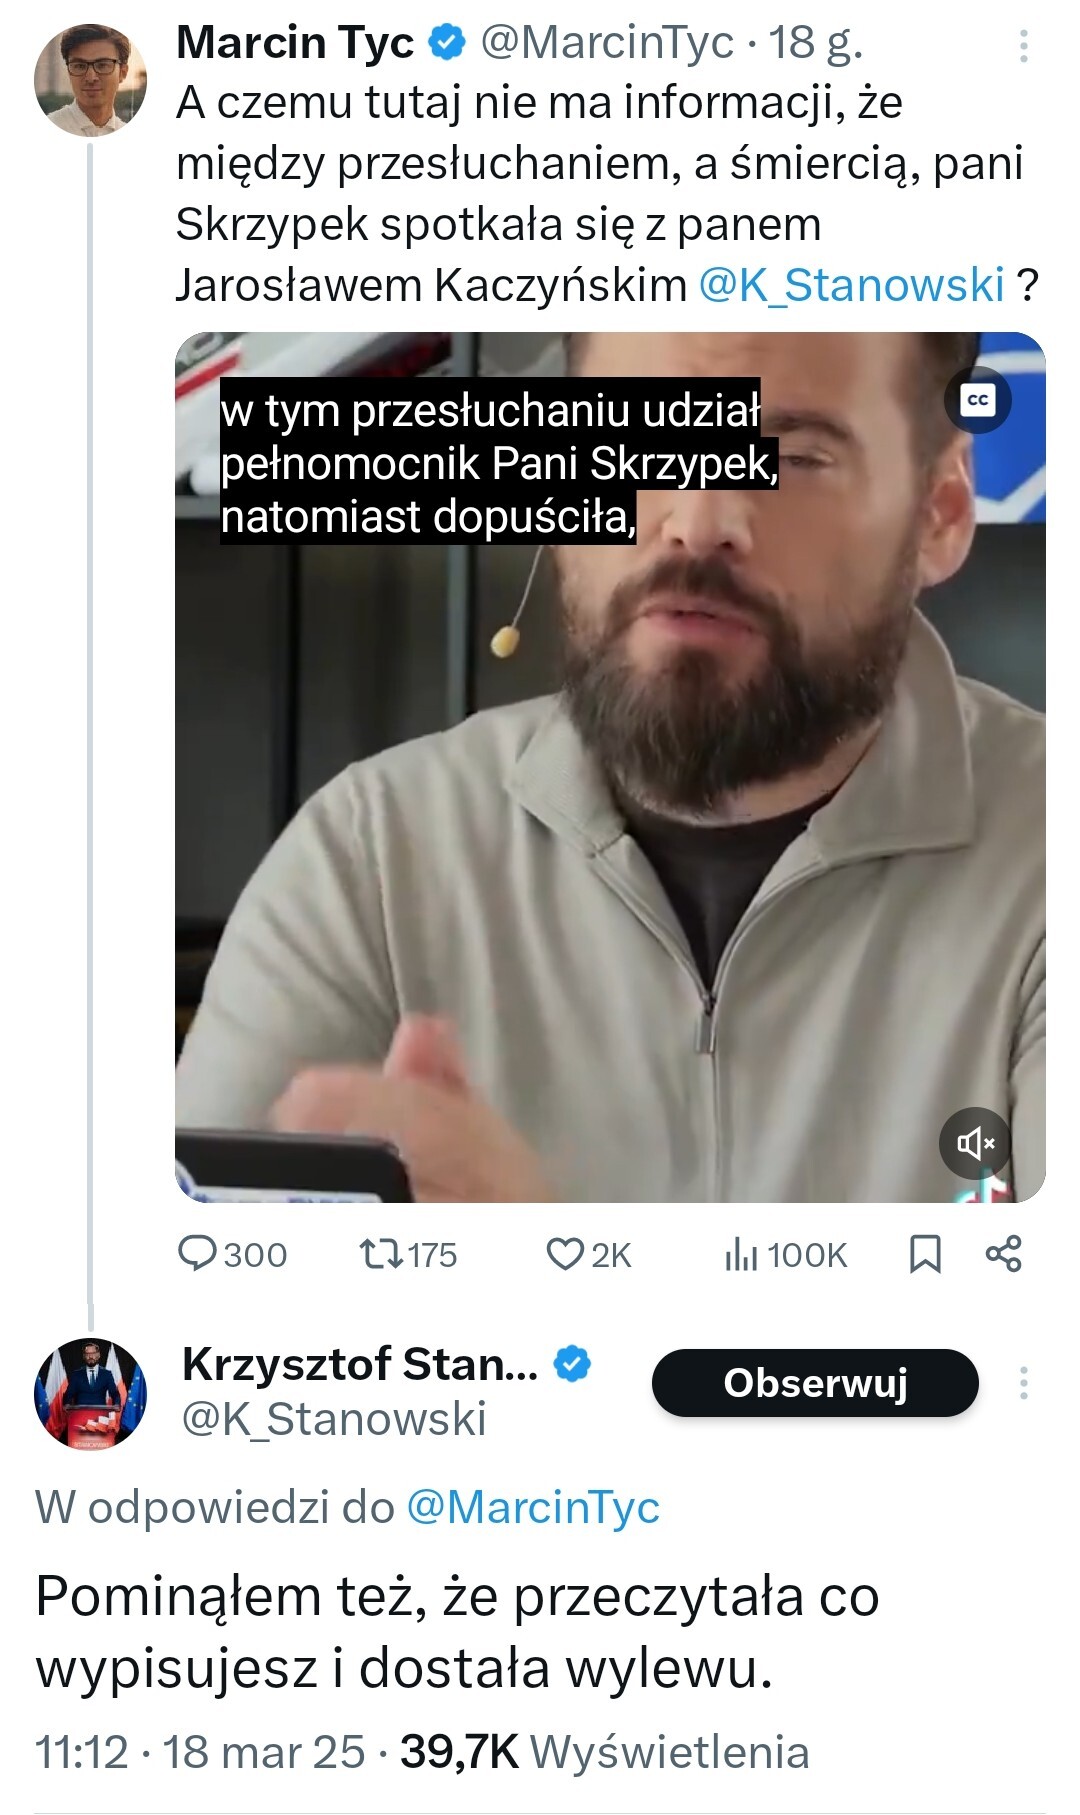Viewport: 1080px width, 1815px height.
Task: Open more options for Marcin Tyc's tweet
Action: click(x=1023, y=46)
